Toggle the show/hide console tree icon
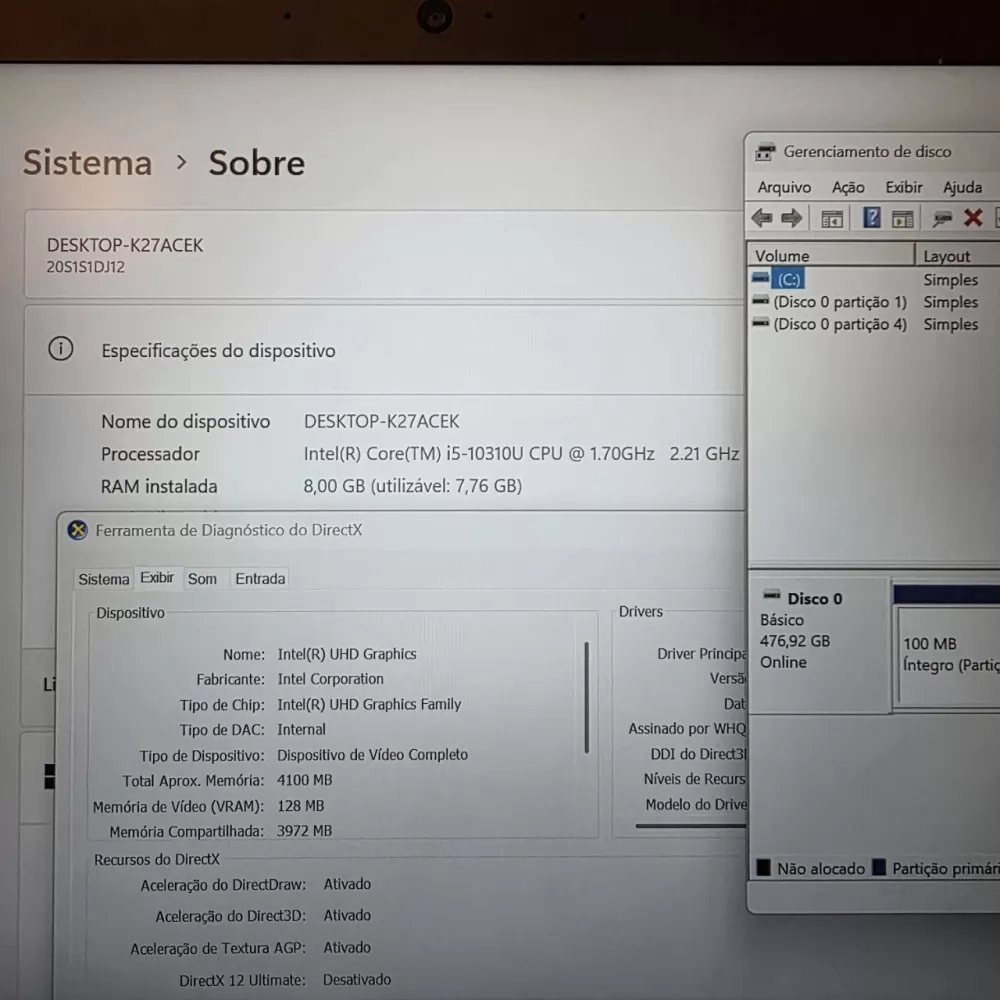Screen dimensions: 1000x1000 coord(832,218)
